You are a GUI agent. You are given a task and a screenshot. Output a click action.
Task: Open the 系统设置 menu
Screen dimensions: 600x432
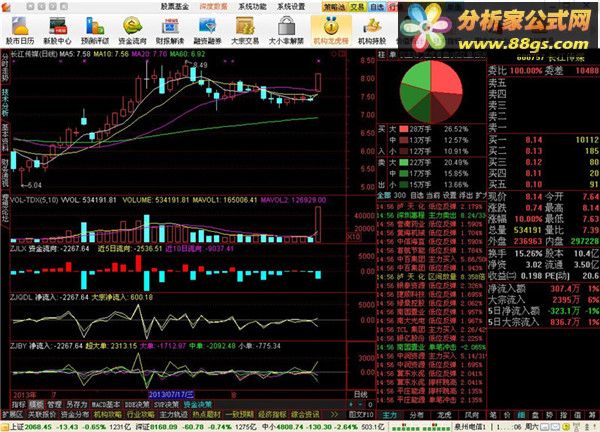(x=291, y=7)
